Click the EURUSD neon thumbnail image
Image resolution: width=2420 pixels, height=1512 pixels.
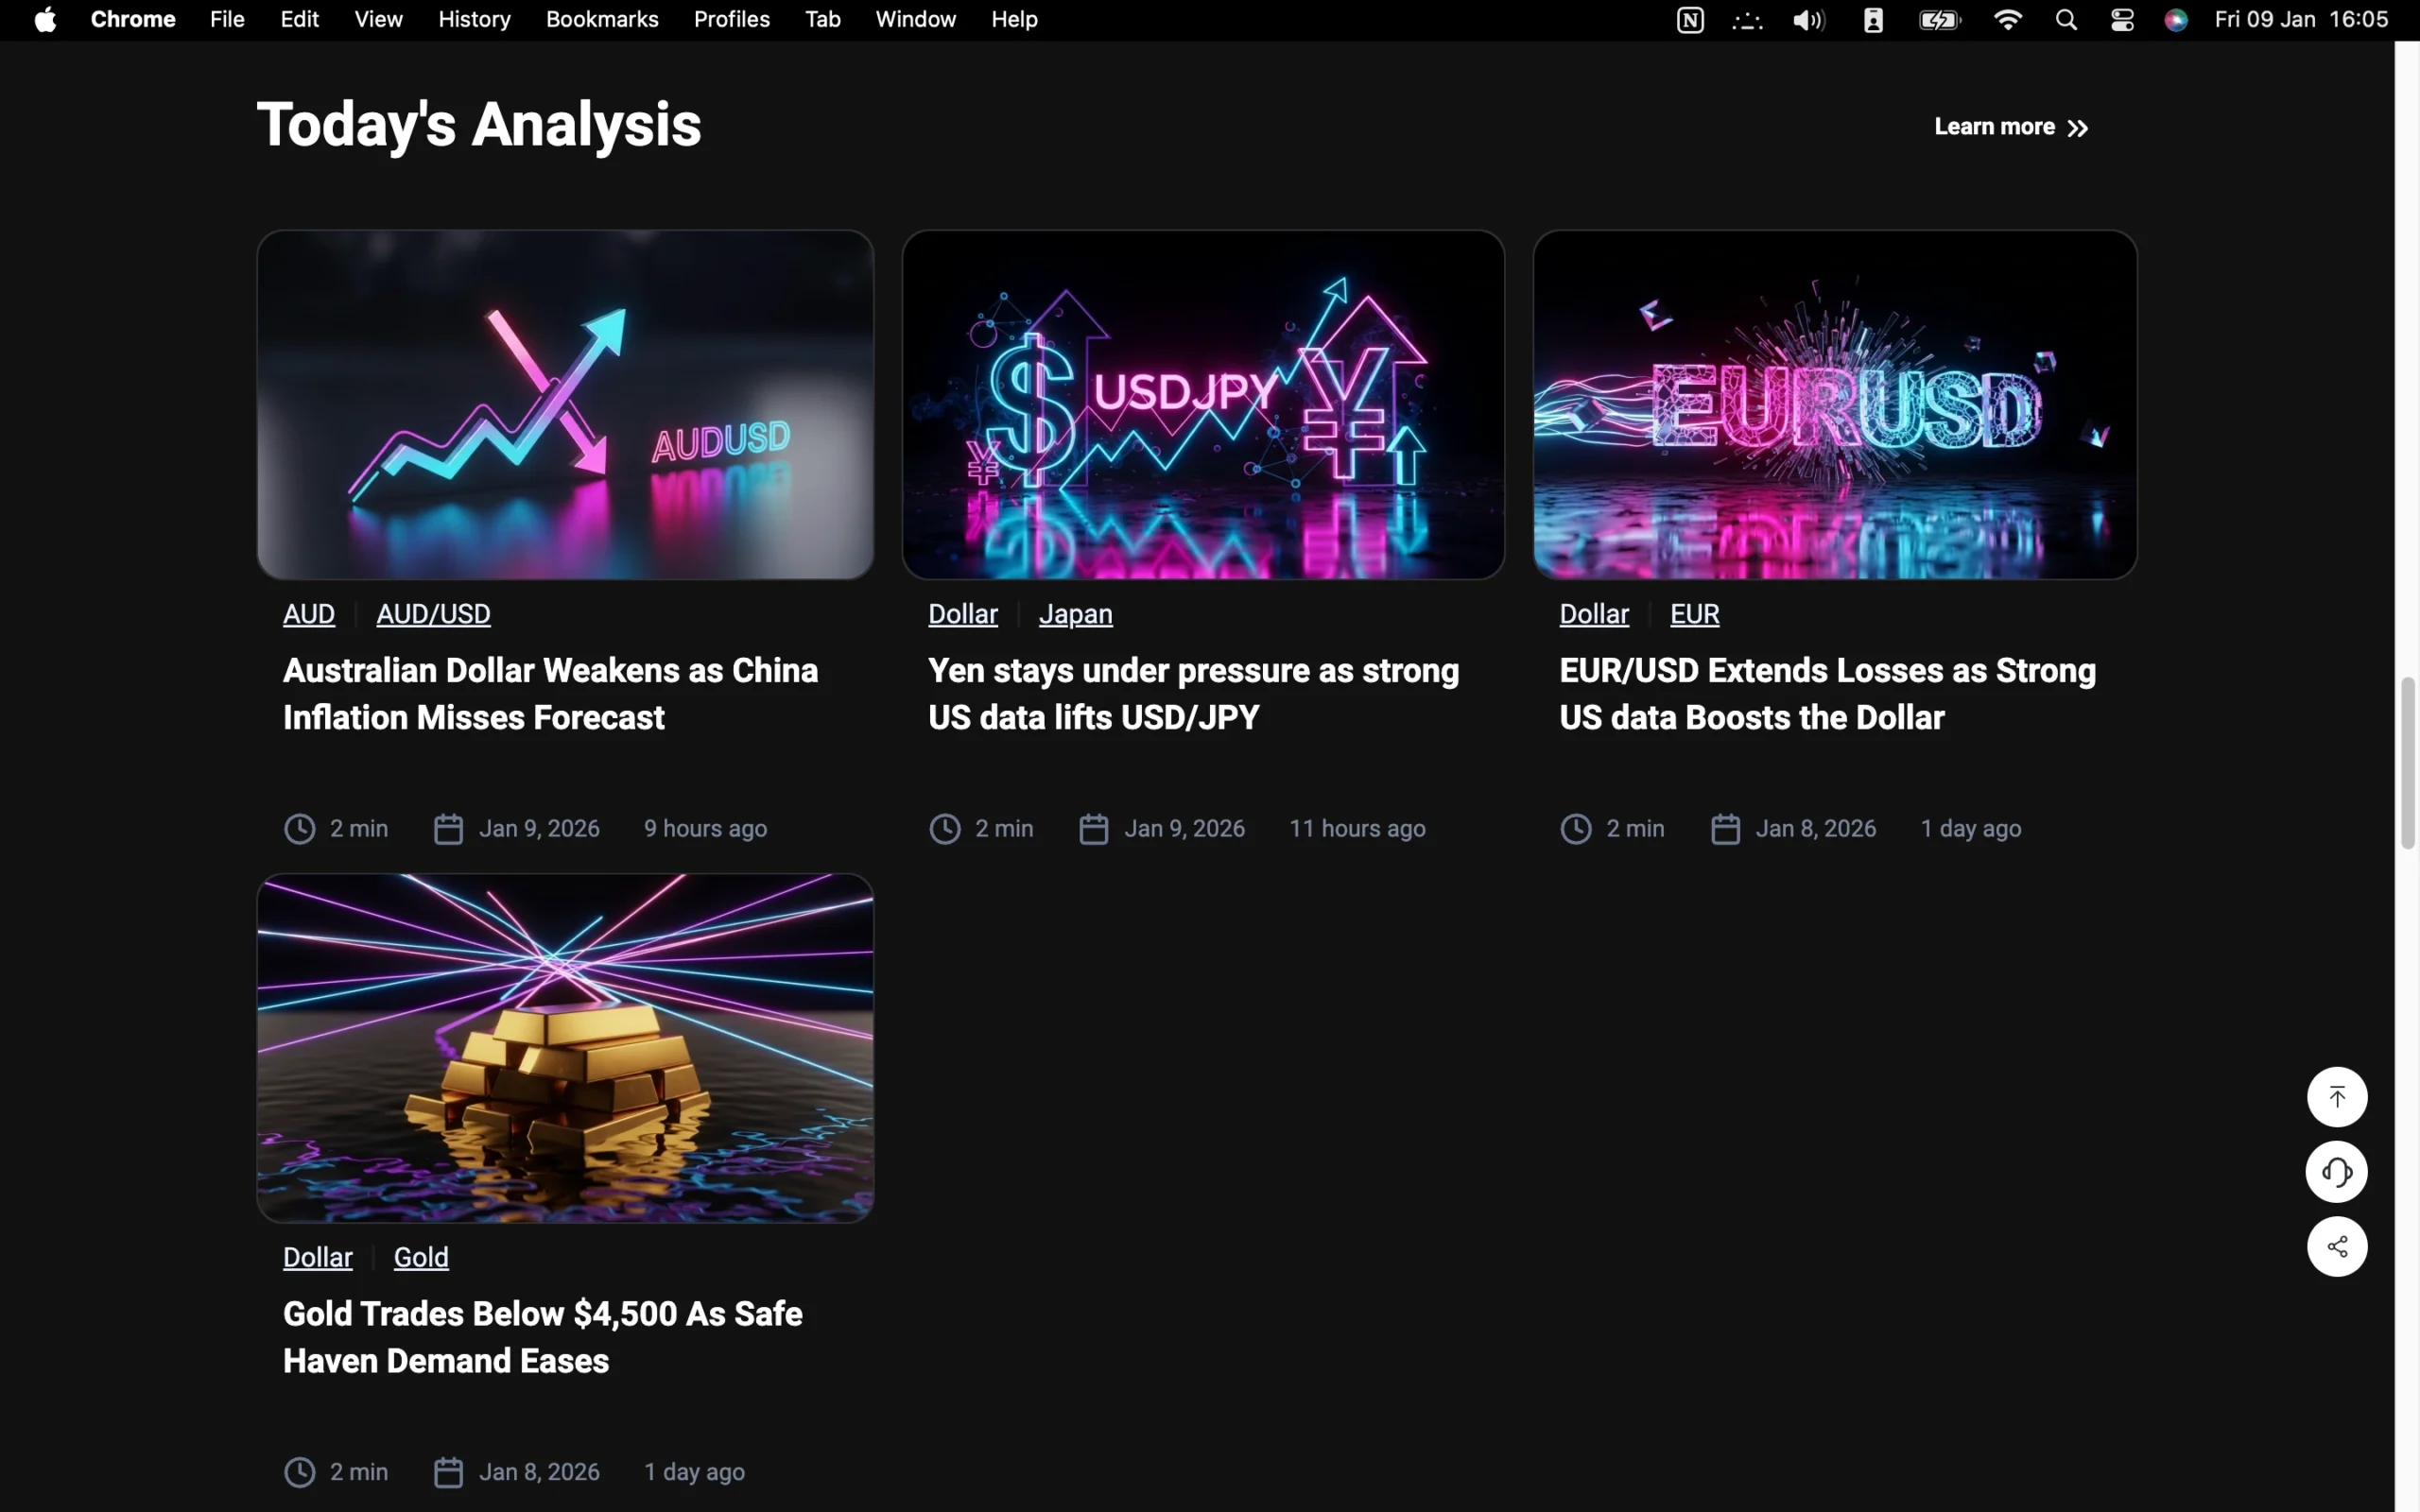tap(1834, 405)
